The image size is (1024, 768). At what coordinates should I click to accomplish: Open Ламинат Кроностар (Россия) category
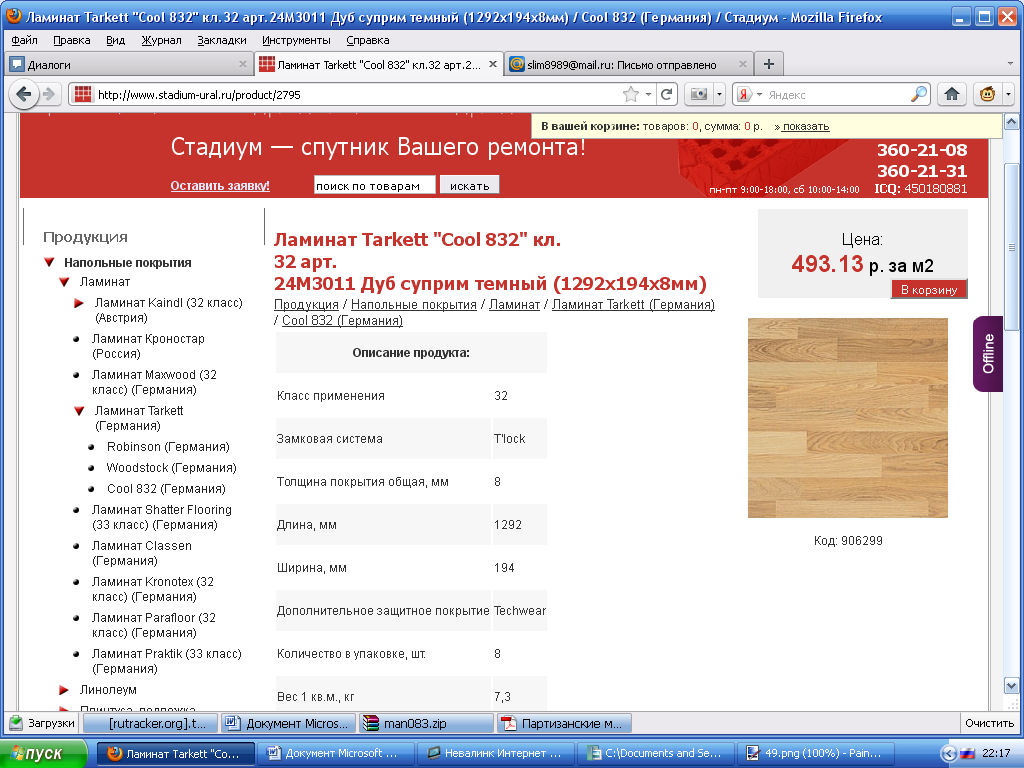click(x=148, y=346)
